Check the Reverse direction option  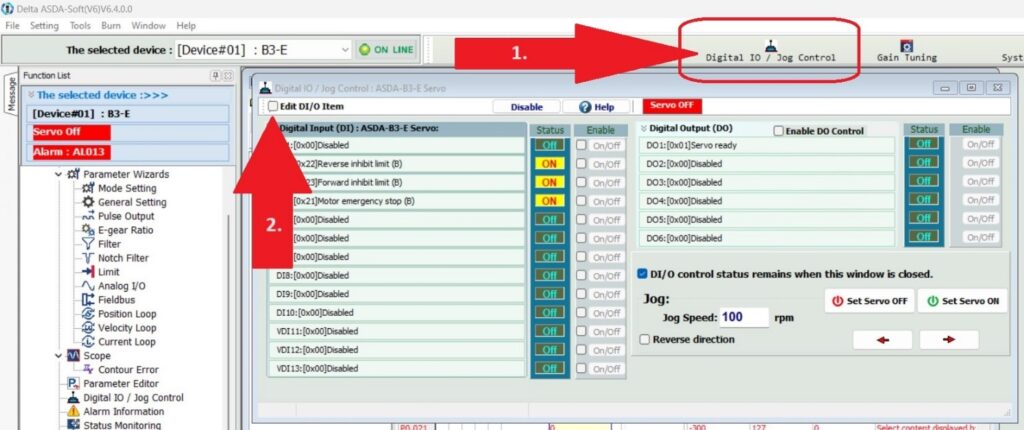[x=645, y=339]
